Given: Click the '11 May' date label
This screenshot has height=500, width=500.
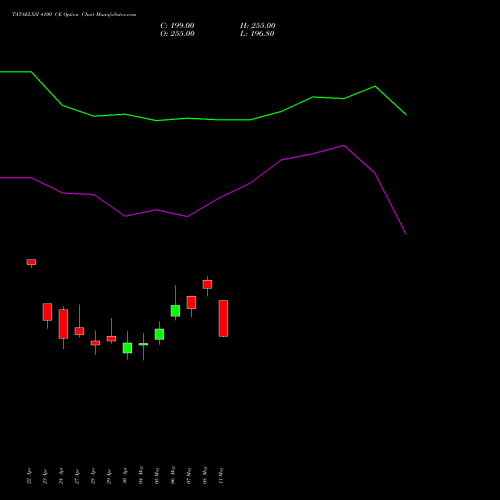Looking at the screenshot, I should [x=221, y=475].
